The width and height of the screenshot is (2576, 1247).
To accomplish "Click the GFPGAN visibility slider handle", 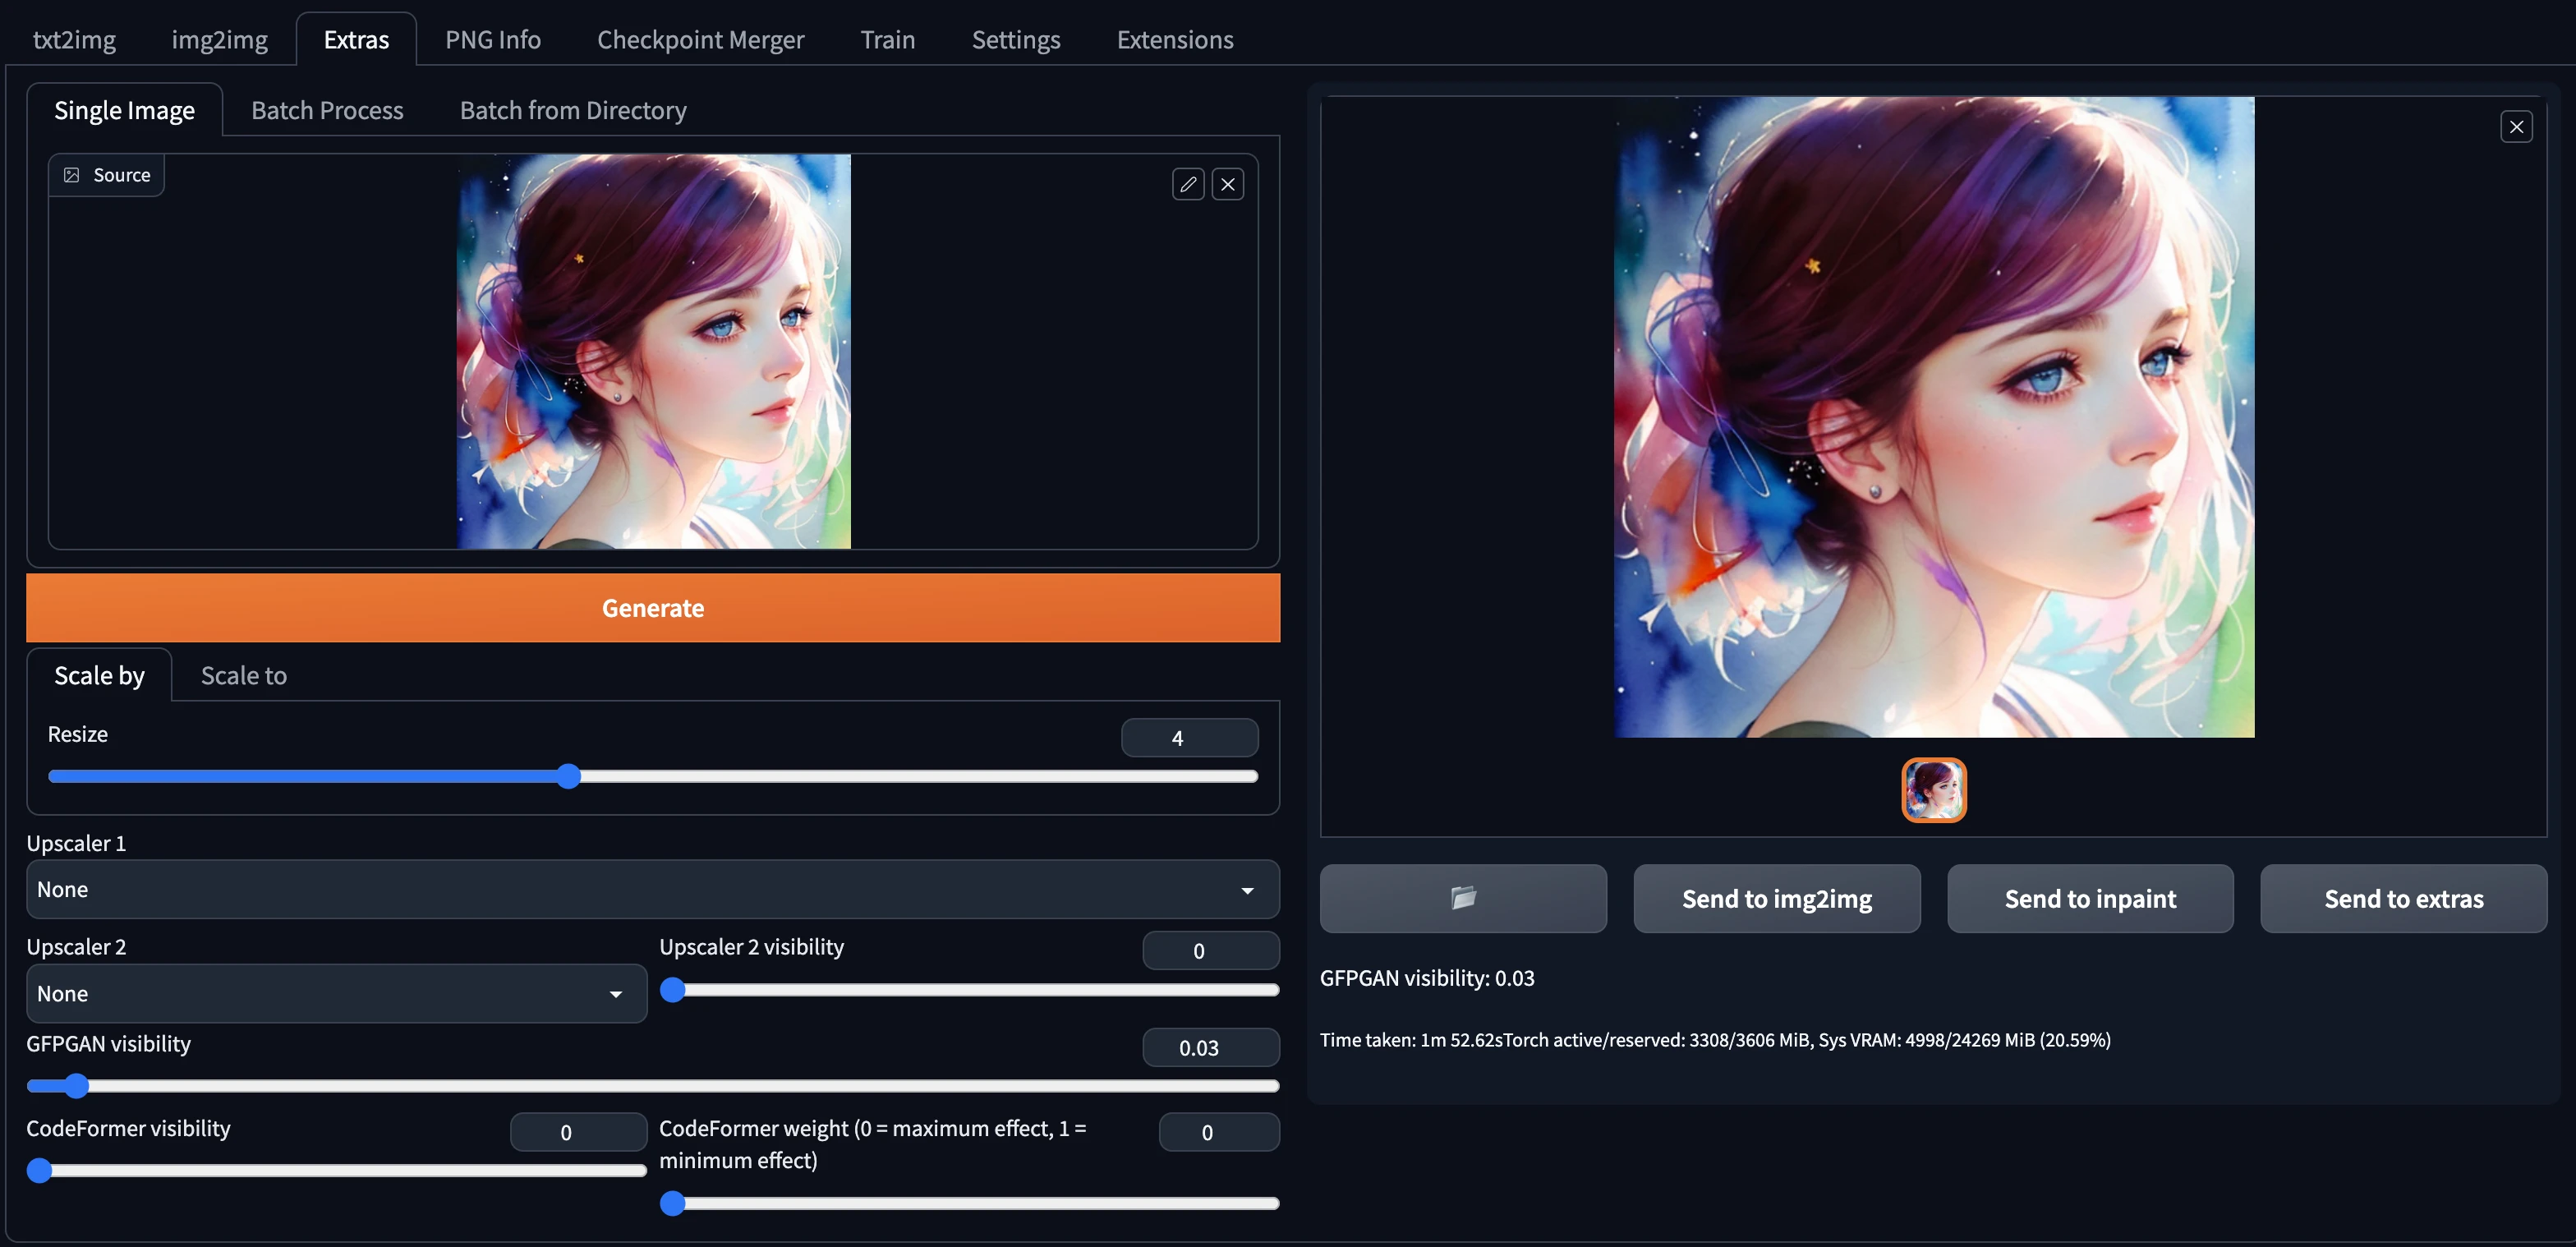I will tap(77, 1086).
